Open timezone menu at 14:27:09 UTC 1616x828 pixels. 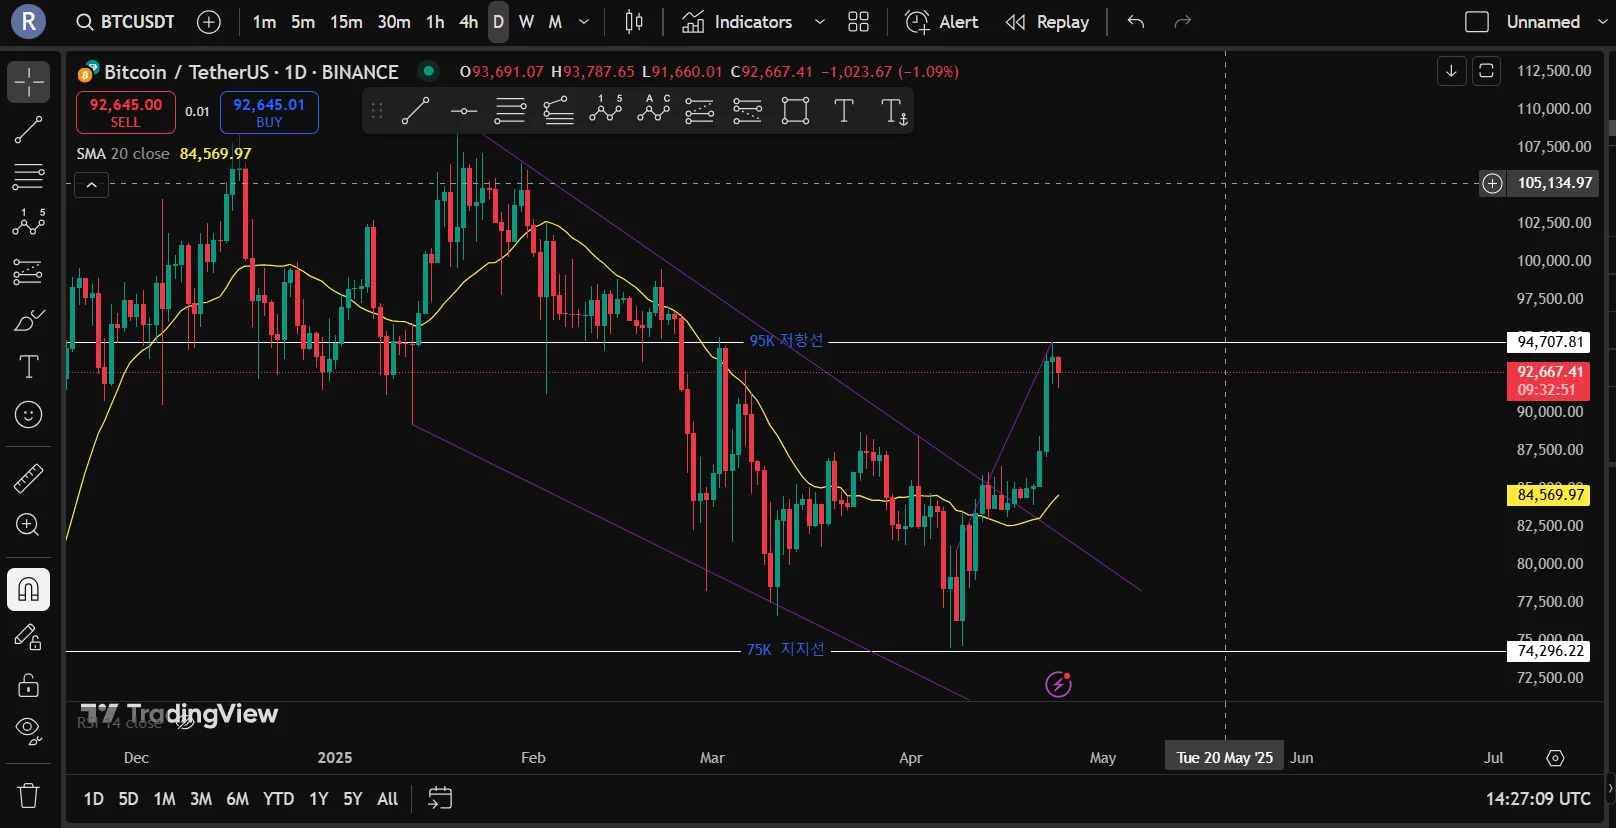tap(1538, 799)
